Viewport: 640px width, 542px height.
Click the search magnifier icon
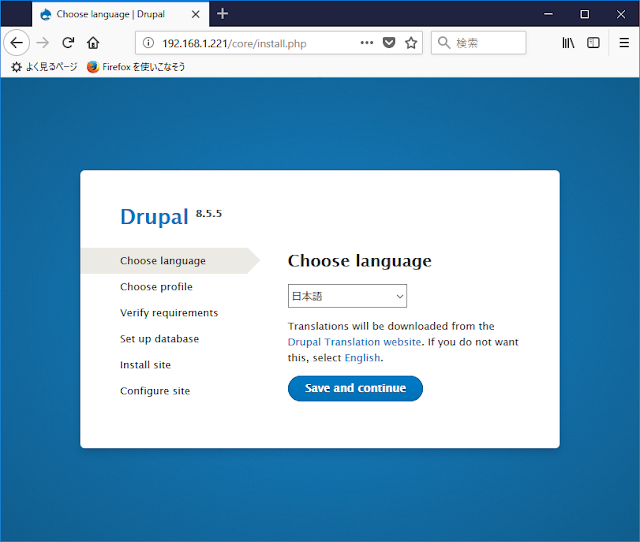pyautogui.click(x=444, y=42)
